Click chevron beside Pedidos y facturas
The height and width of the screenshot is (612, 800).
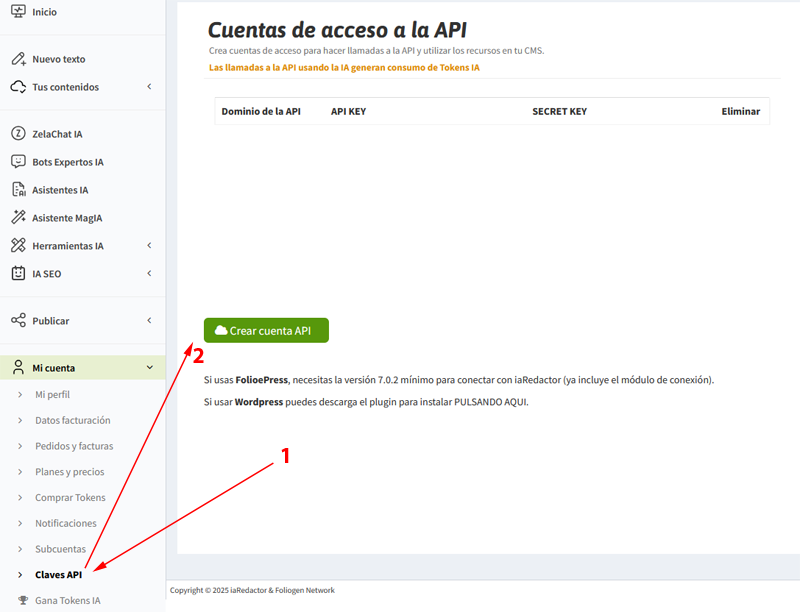[20, 446]
